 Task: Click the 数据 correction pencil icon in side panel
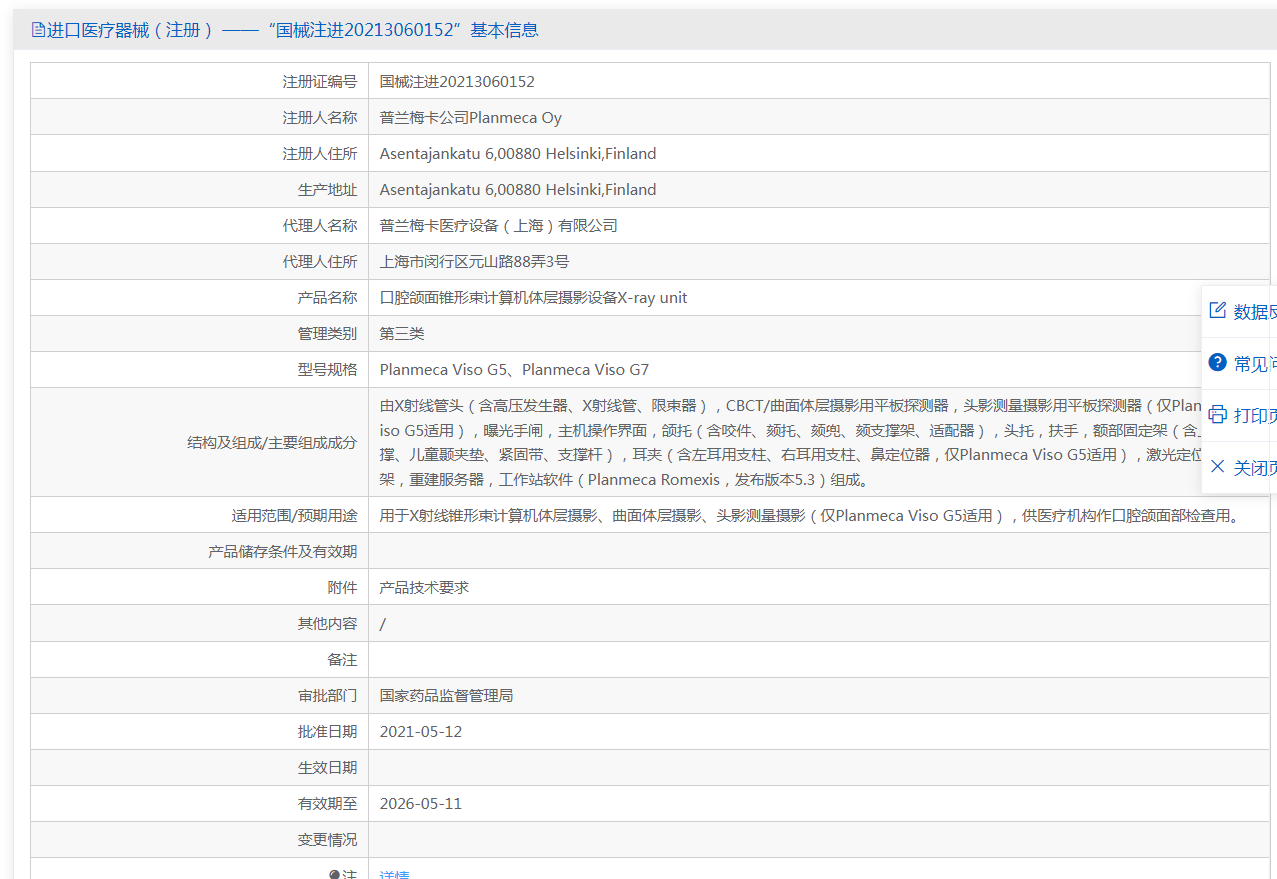pyautogui.click(x=1217, y=310)
